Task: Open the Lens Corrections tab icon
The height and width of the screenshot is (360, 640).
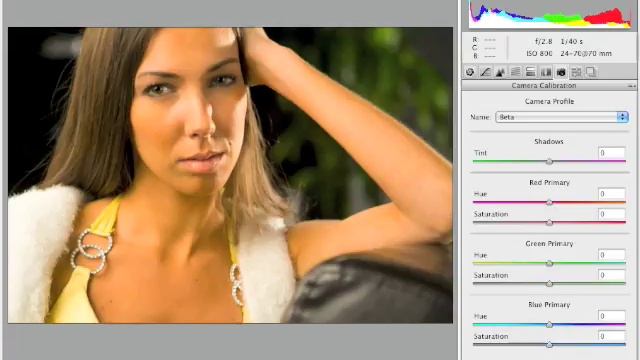Action: coord(546,72)
